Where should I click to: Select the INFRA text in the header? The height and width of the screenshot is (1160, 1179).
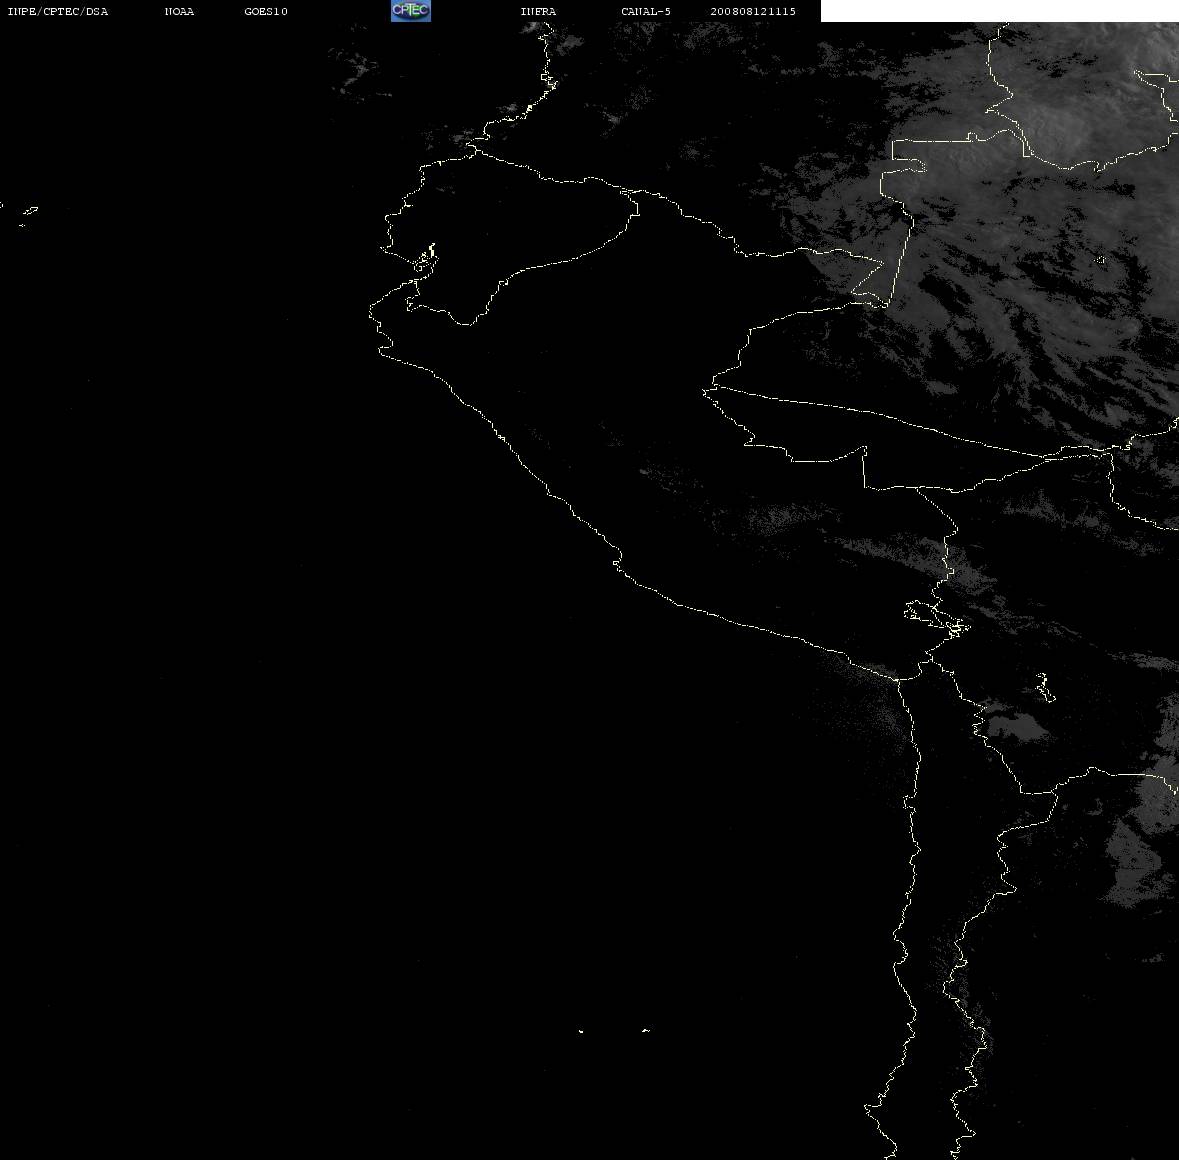(x=538, y=11)
